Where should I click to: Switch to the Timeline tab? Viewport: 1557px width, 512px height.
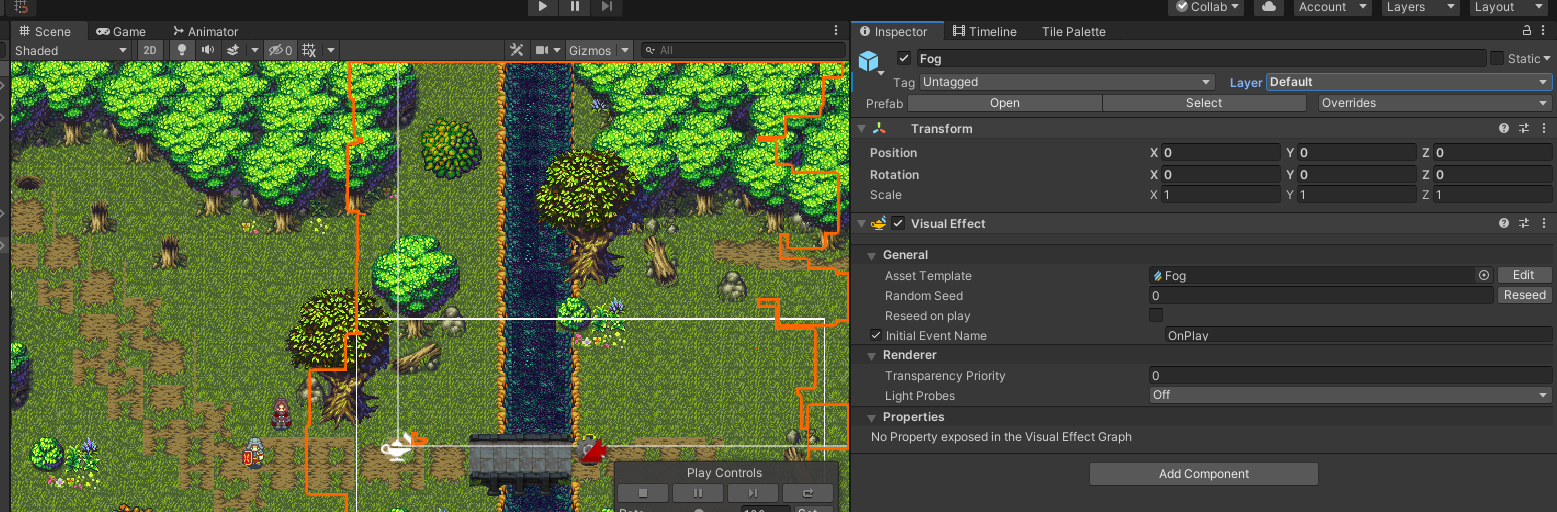coord(984,31)
